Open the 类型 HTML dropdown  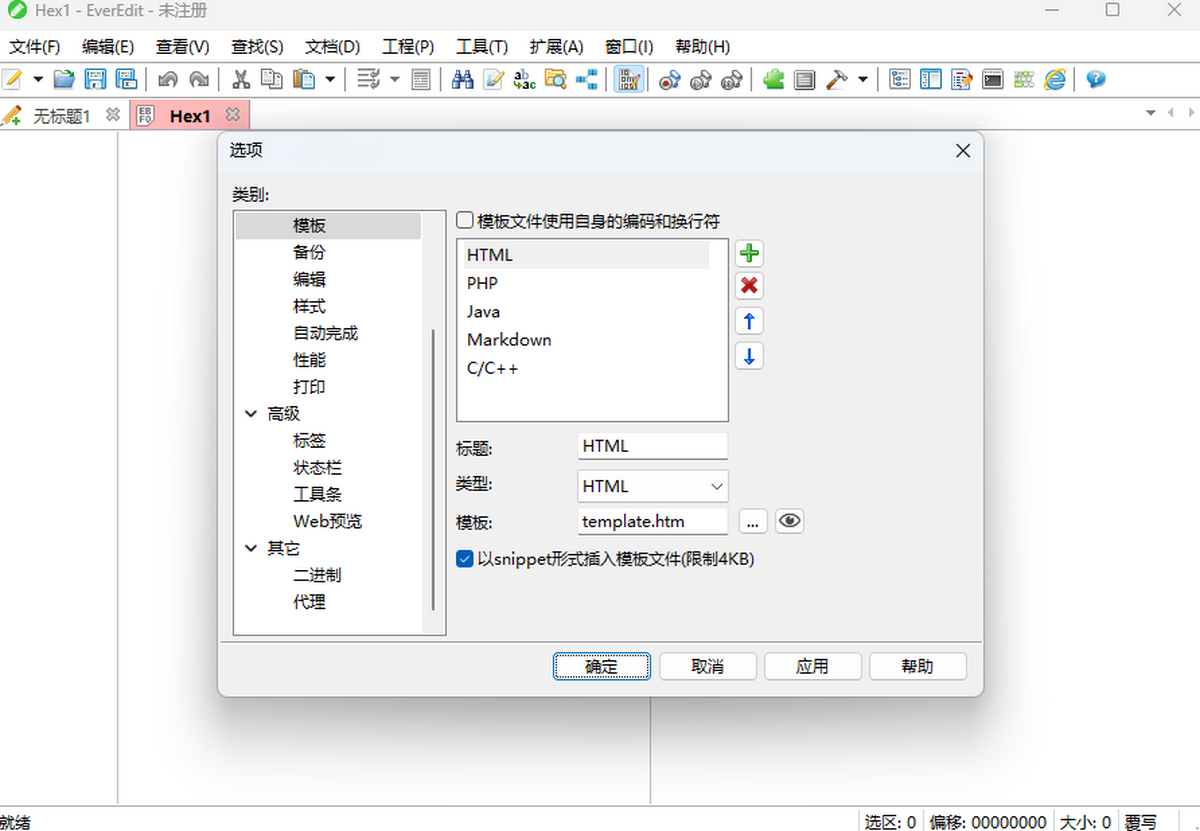[653, 486]
